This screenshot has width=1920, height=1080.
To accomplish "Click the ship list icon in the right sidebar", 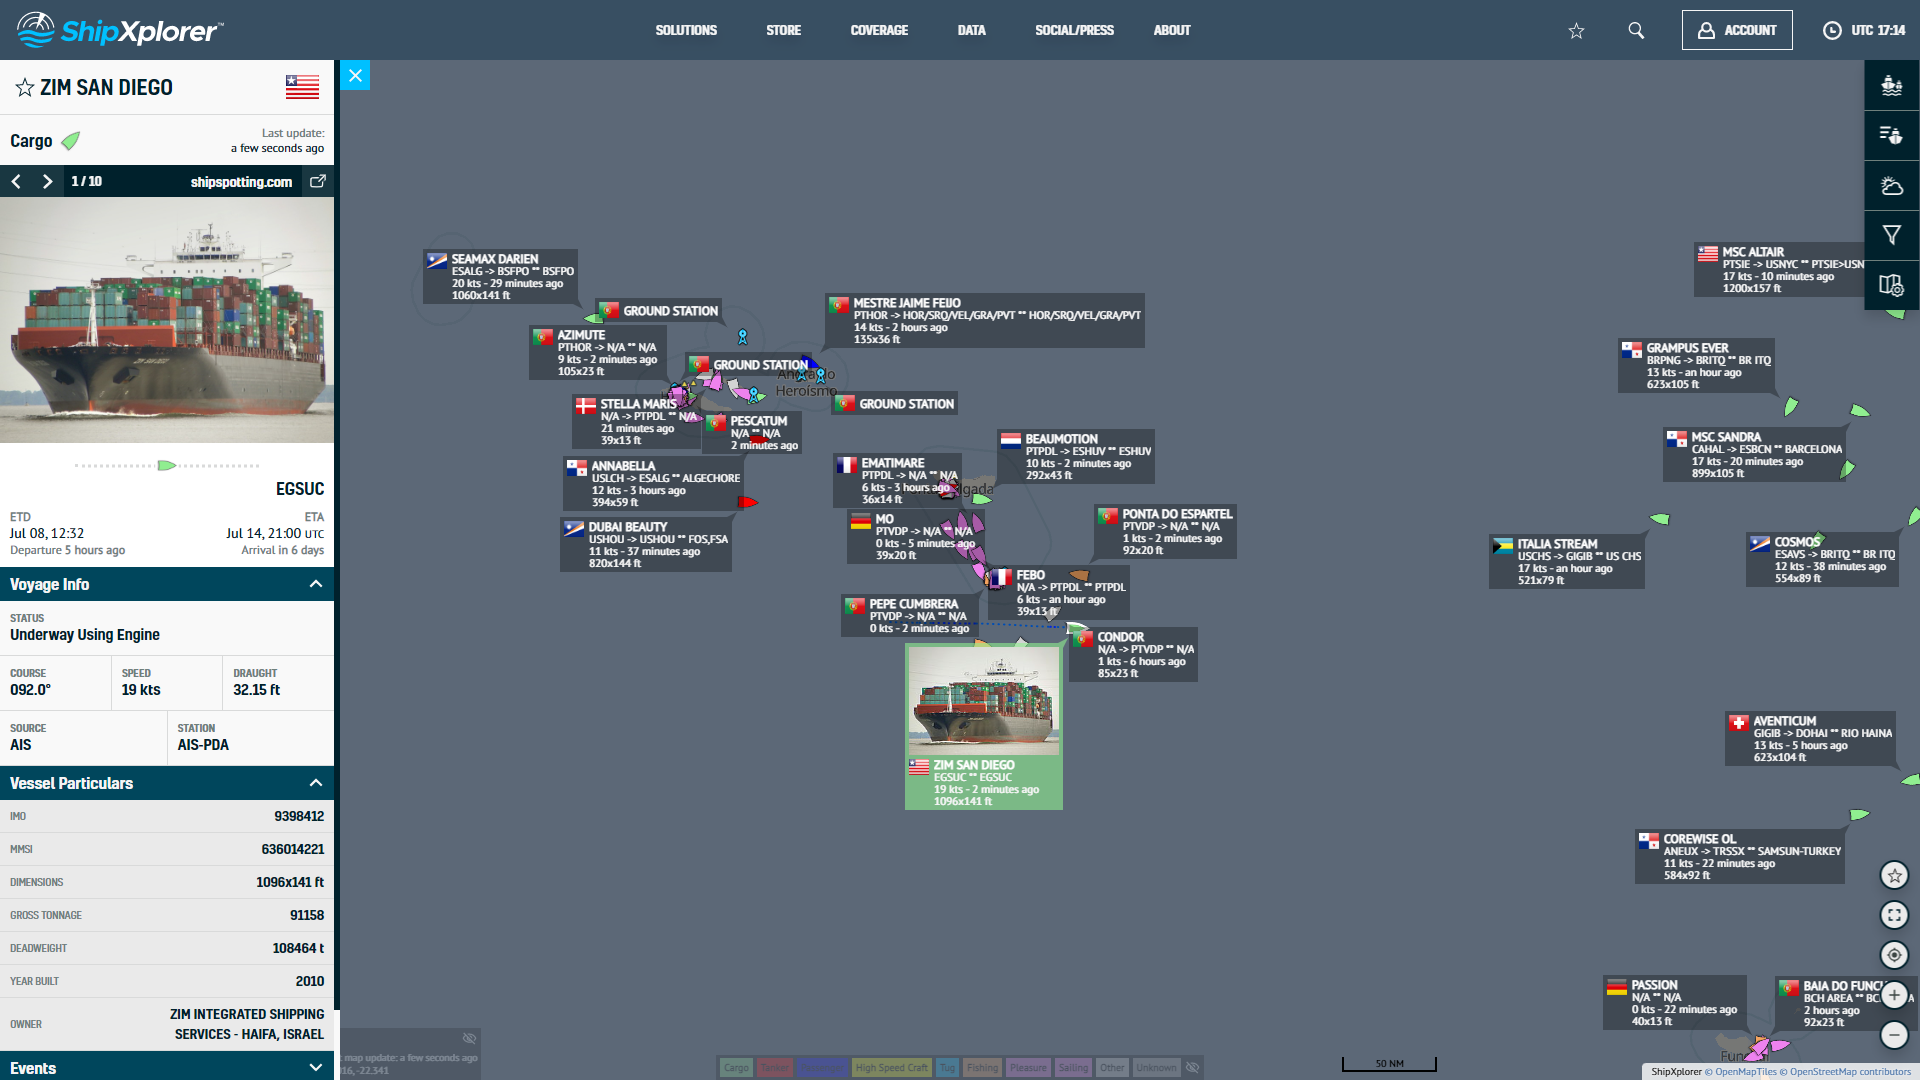I will tap(1891, 135).
